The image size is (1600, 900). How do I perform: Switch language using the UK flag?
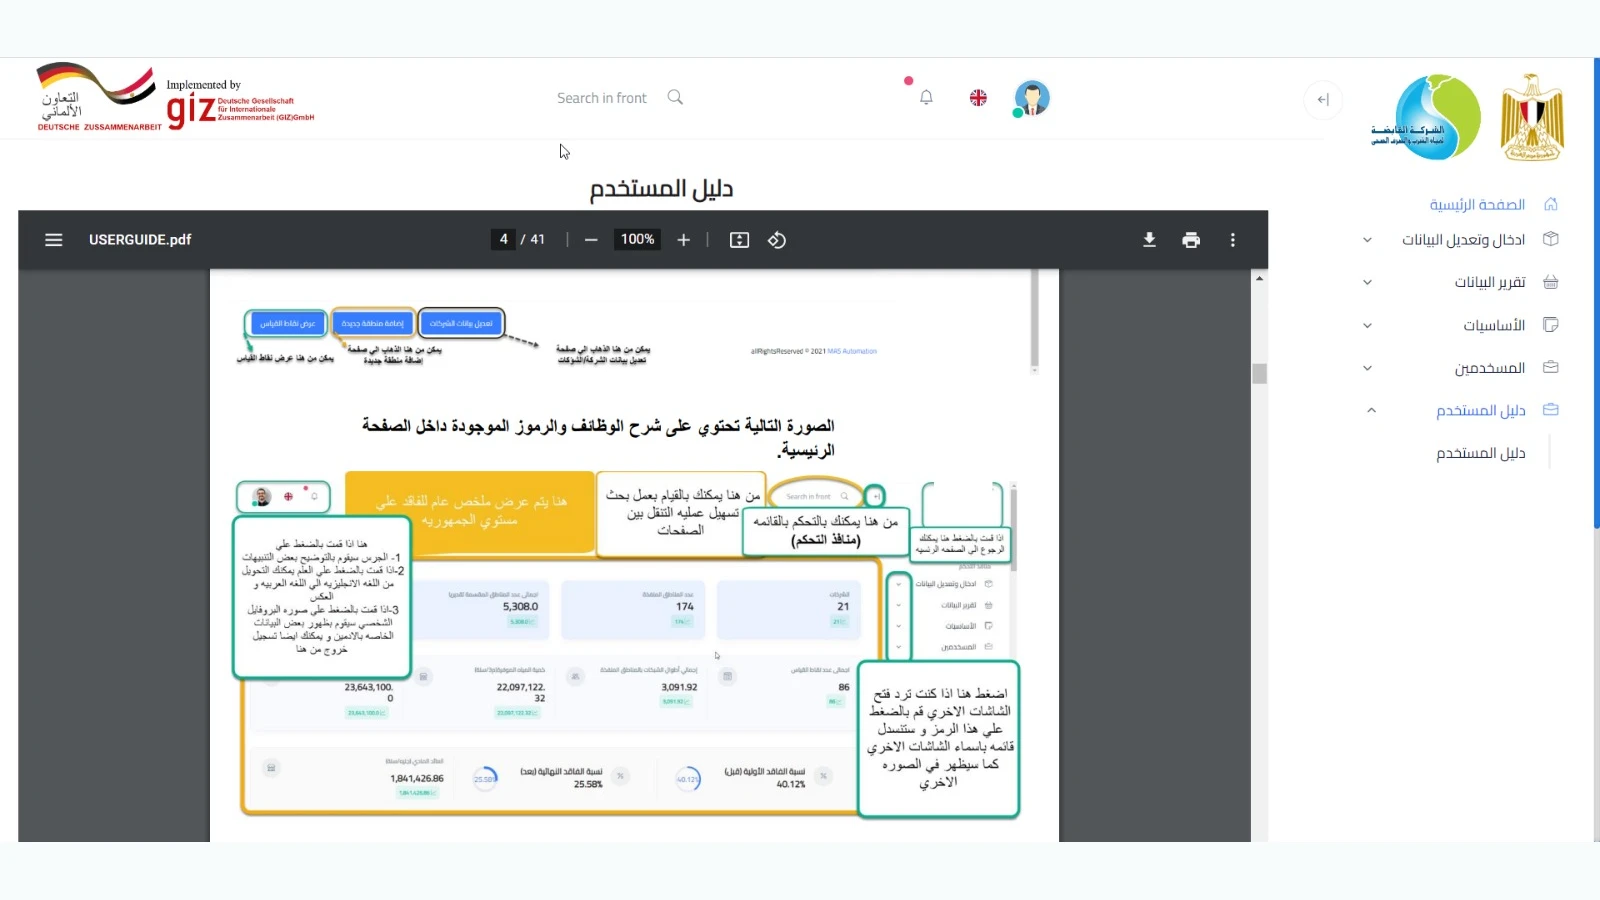978,98
